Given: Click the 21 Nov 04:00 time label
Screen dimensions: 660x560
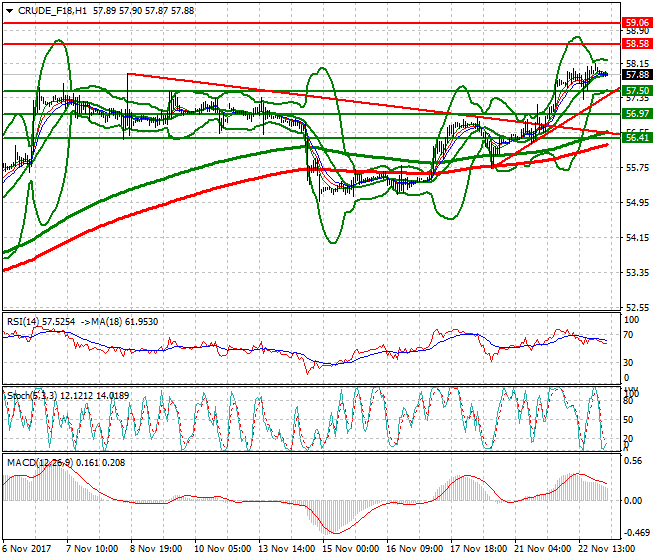Looking at the screenshot, I should [542, 549].
